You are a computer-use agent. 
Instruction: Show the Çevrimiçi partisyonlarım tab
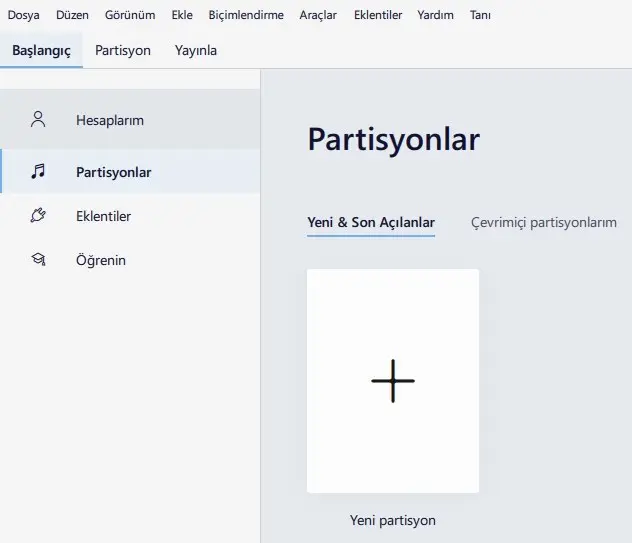(x=544, y=222)
